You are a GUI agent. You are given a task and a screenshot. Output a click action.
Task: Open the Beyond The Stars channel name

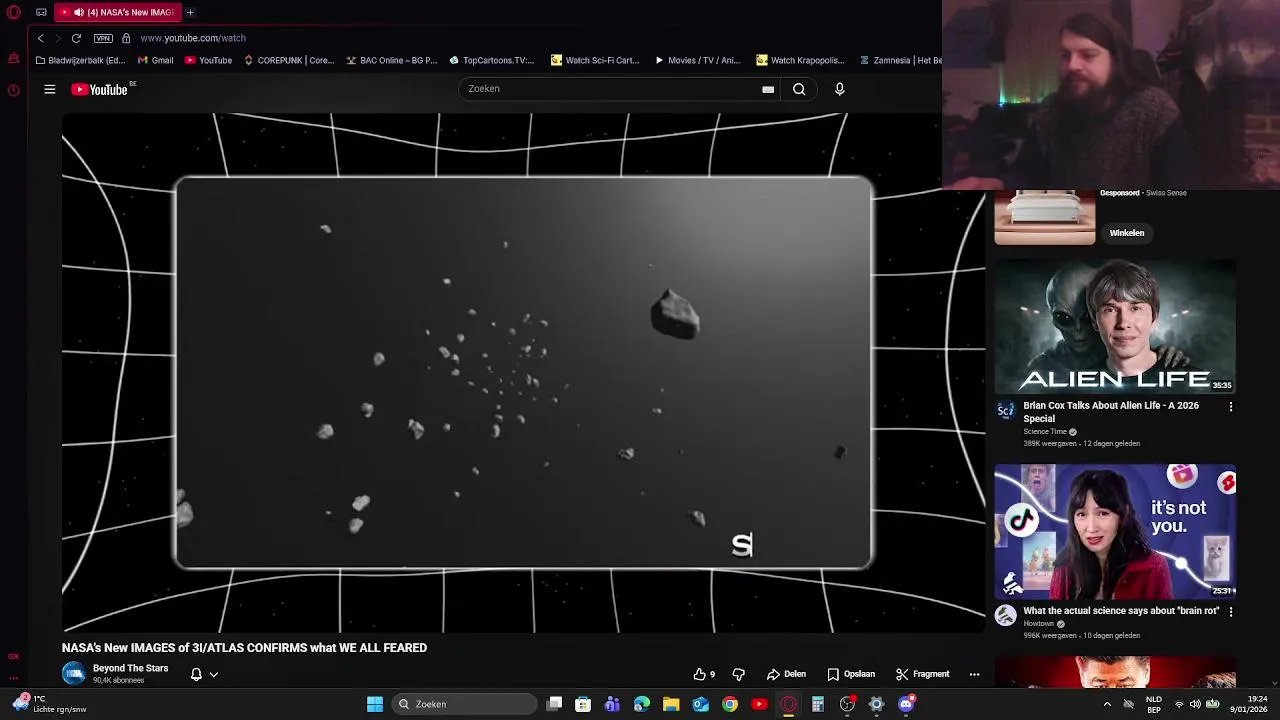[x=130, y=668]
